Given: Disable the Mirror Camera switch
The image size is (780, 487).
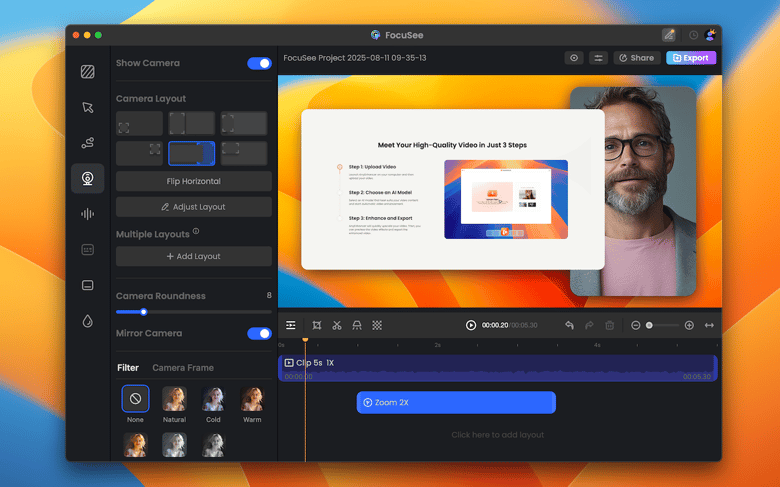Looking at the screenshot, I should [x=259, y=333].
